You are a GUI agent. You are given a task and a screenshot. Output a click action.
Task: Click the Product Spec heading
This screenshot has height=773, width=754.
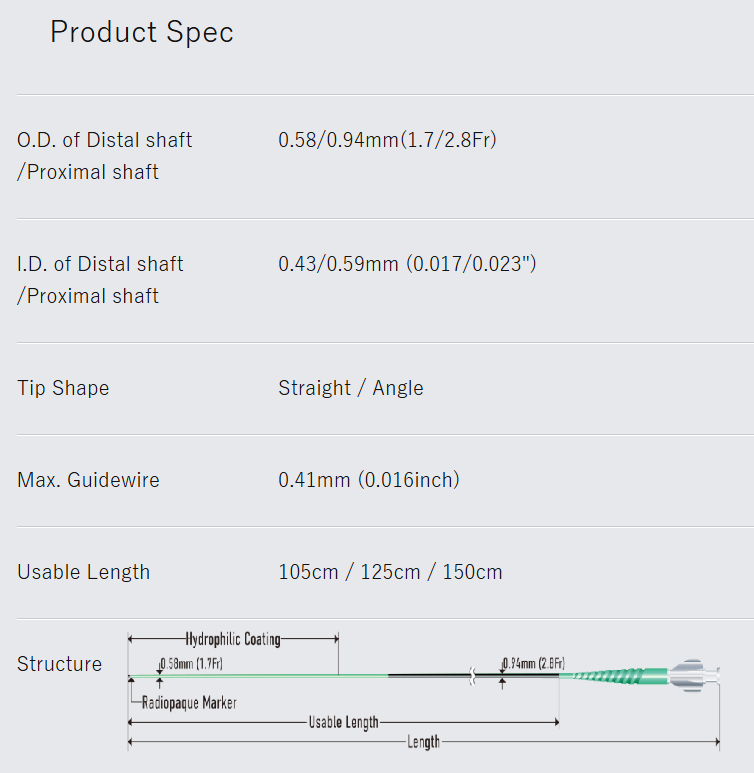point(142,33)
